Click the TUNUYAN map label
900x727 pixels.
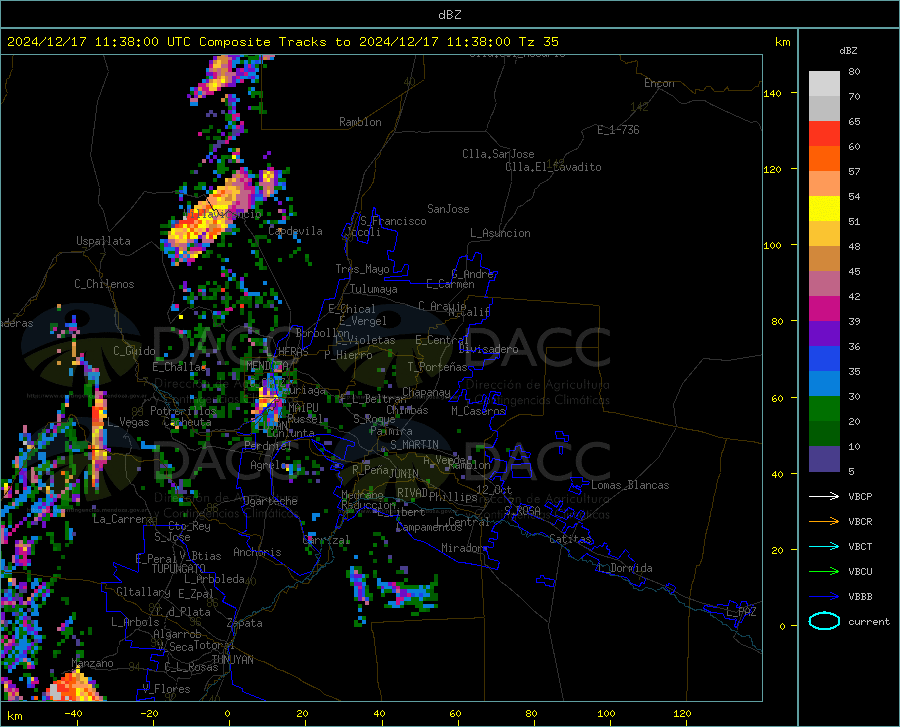(232, 660)
